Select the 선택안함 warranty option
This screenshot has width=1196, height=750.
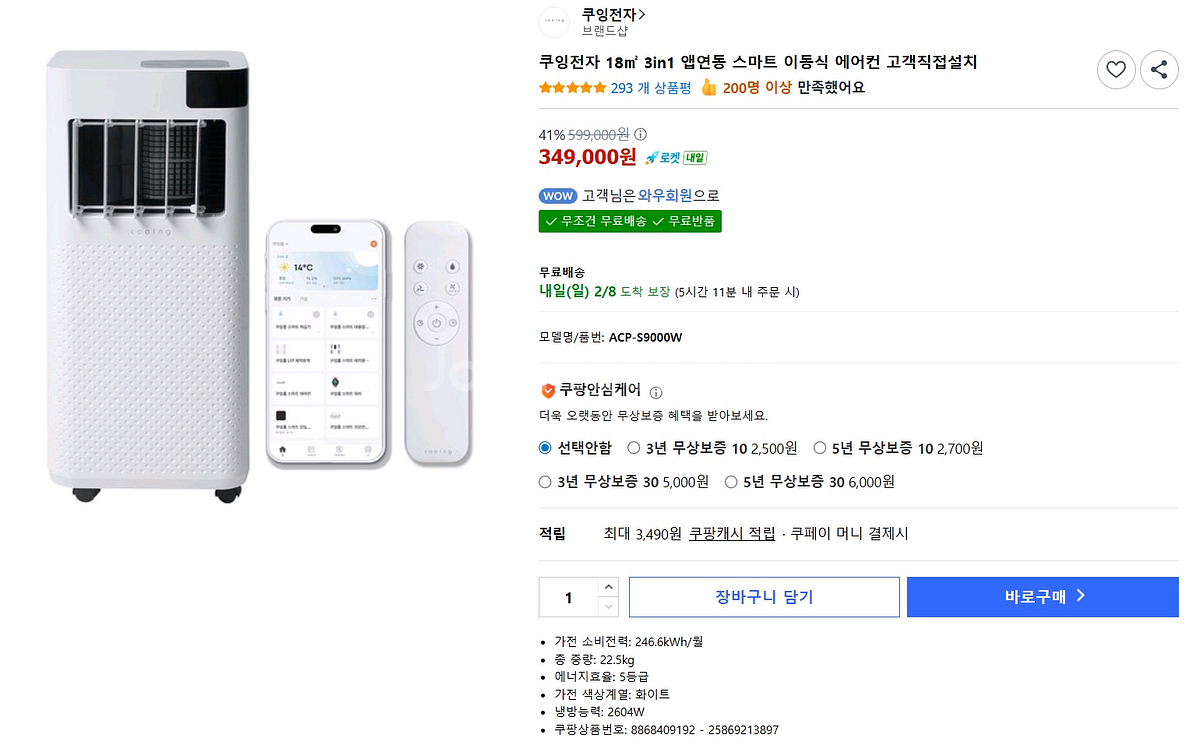click(545, 448)
